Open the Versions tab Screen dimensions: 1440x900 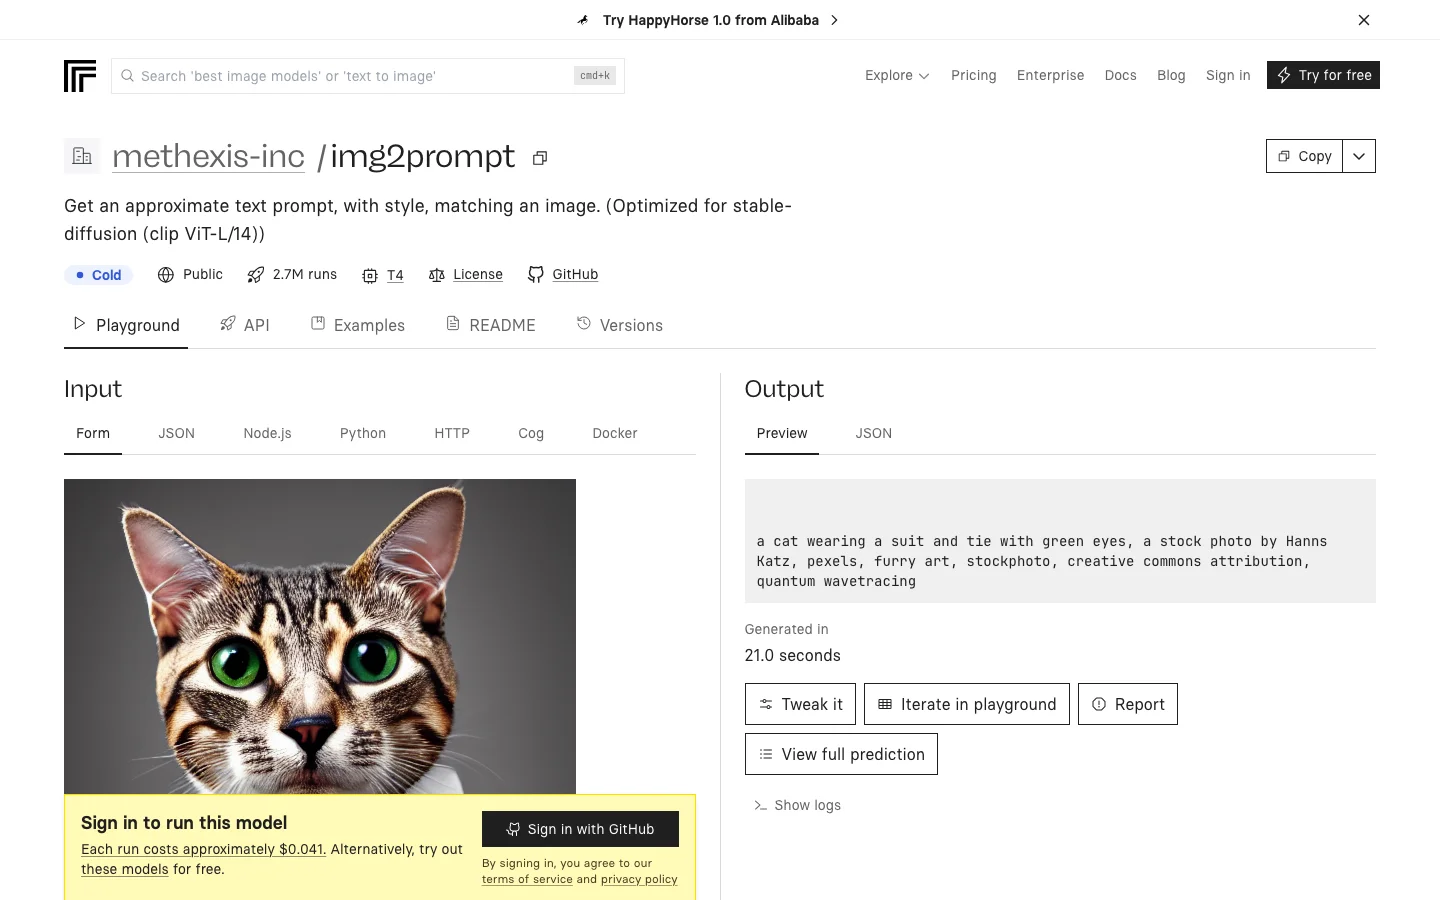[x=620, y=325]
